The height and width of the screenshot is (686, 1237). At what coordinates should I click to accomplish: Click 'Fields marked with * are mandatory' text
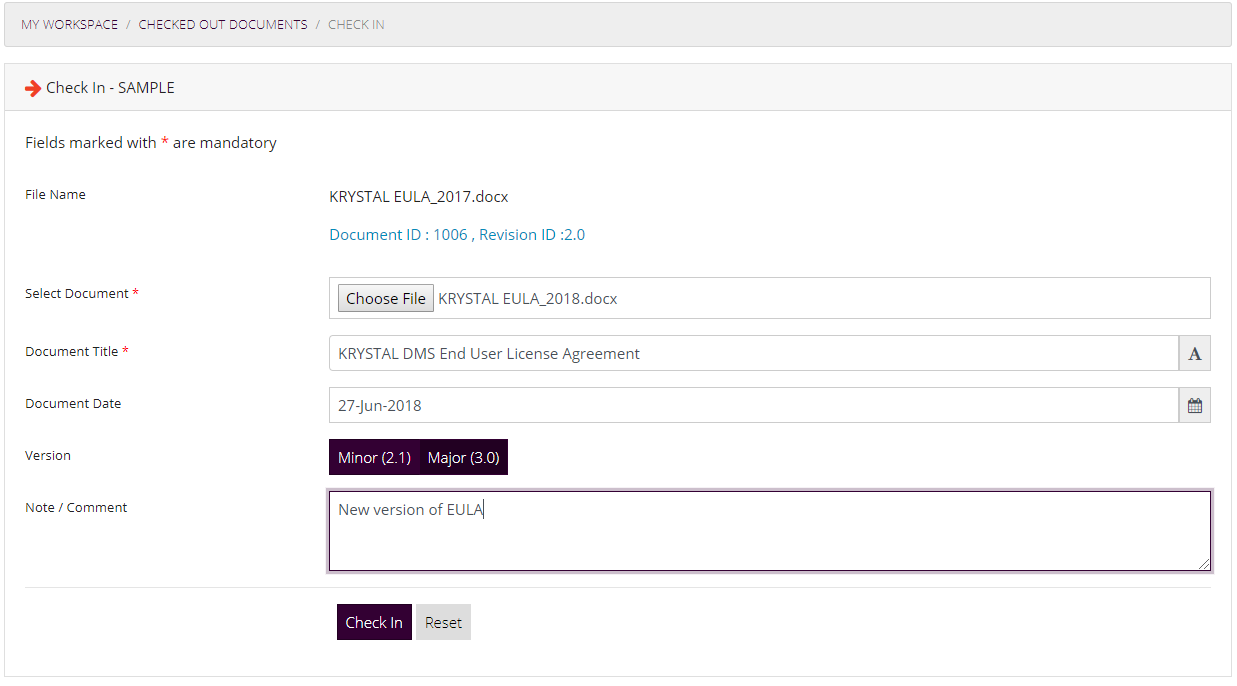(x=151, y=143)
